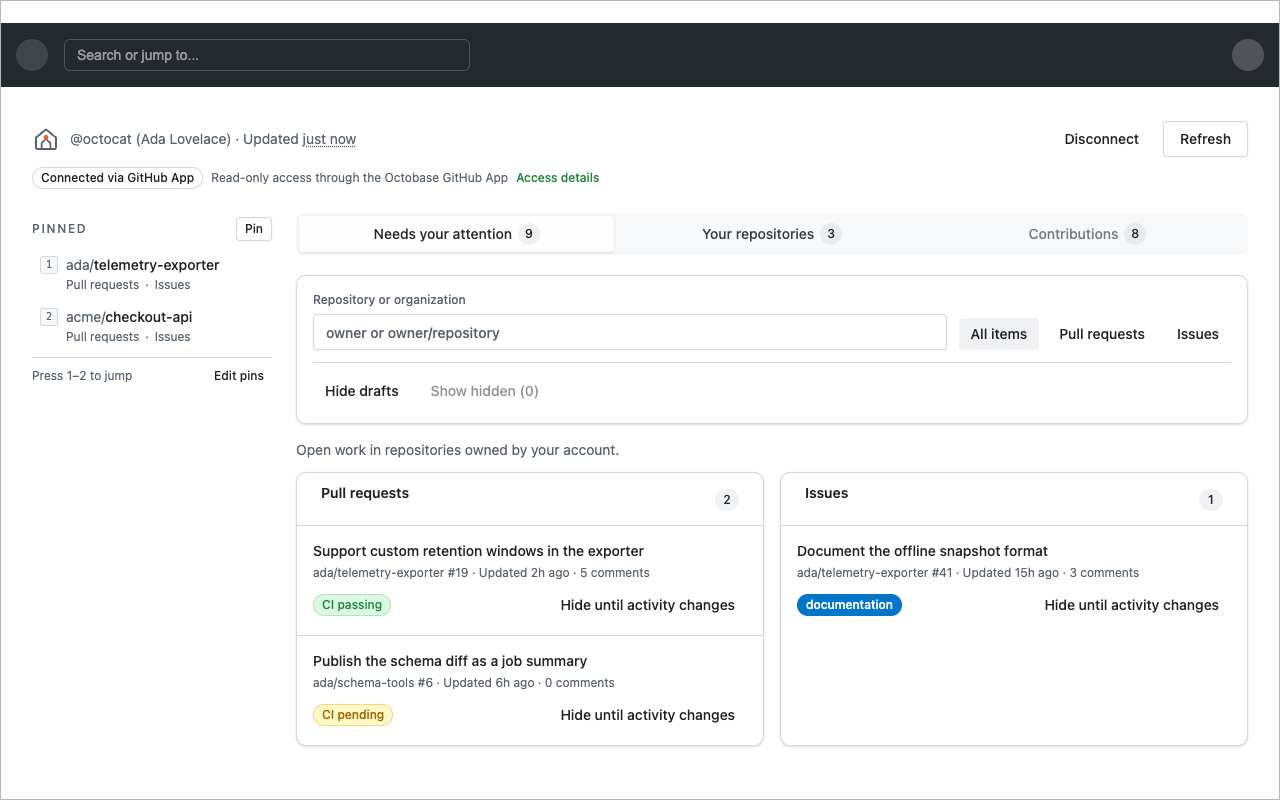This screenshot has width=1280, height=800.
Task: Click the Pull requests count badge 2
Action: coord(727,500)
